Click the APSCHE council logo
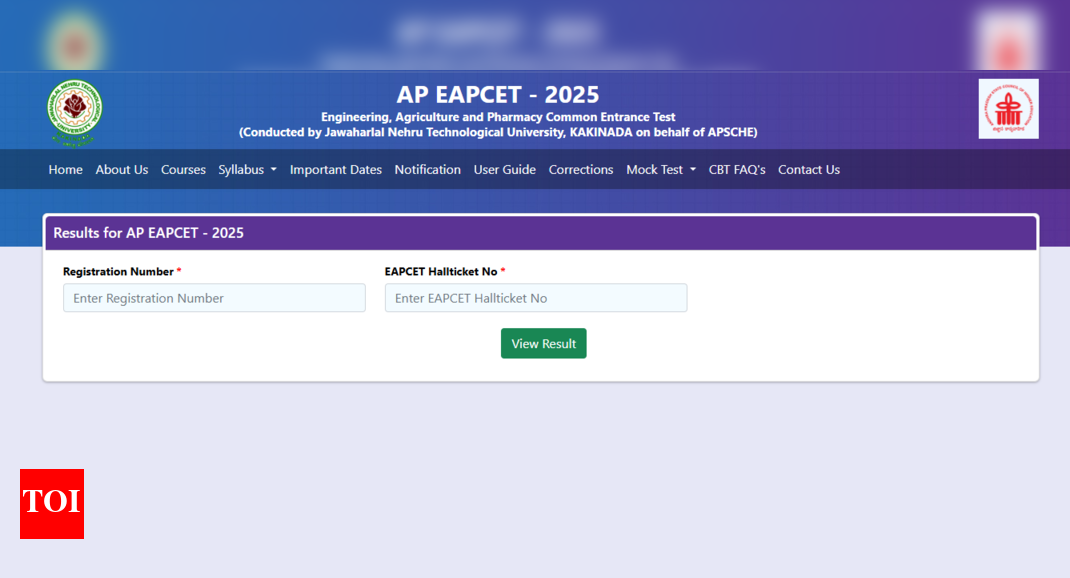This screenshot has width=1070, height=578. pyautogui.click(x=1008, y=109)
